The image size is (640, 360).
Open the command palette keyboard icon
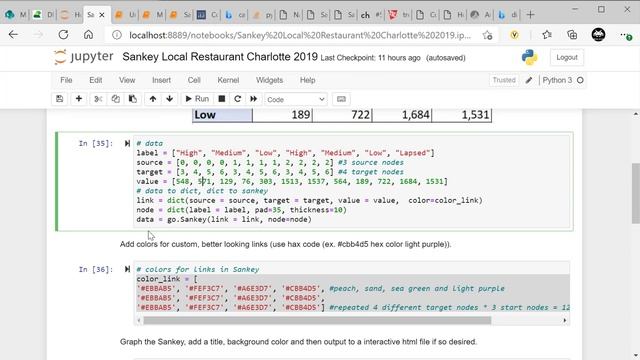click(341, 99)
